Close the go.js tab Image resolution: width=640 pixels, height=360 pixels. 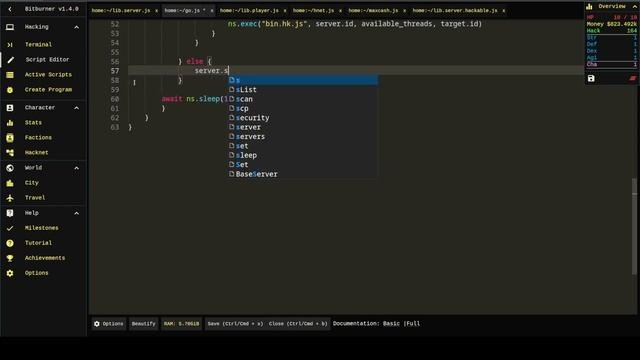[x=212, y=11]
